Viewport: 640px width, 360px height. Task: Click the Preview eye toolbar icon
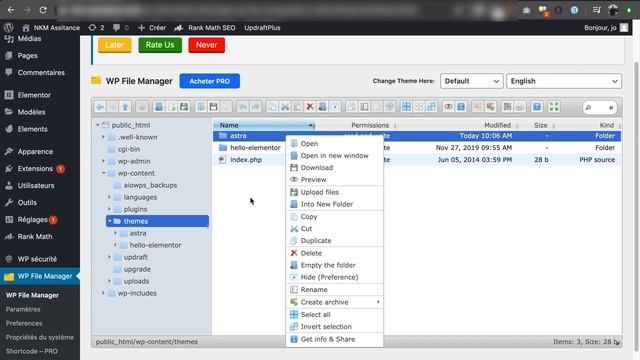[x=448, y=107]
